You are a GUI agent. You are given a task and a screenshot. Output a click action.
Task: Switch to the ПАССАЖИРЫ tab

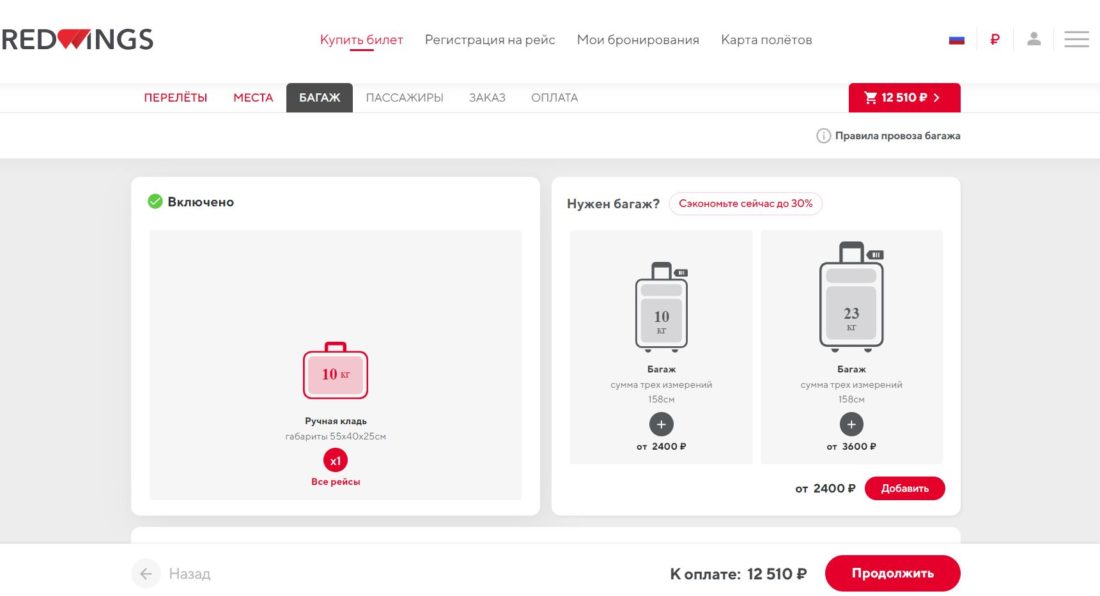click(404, 97)
